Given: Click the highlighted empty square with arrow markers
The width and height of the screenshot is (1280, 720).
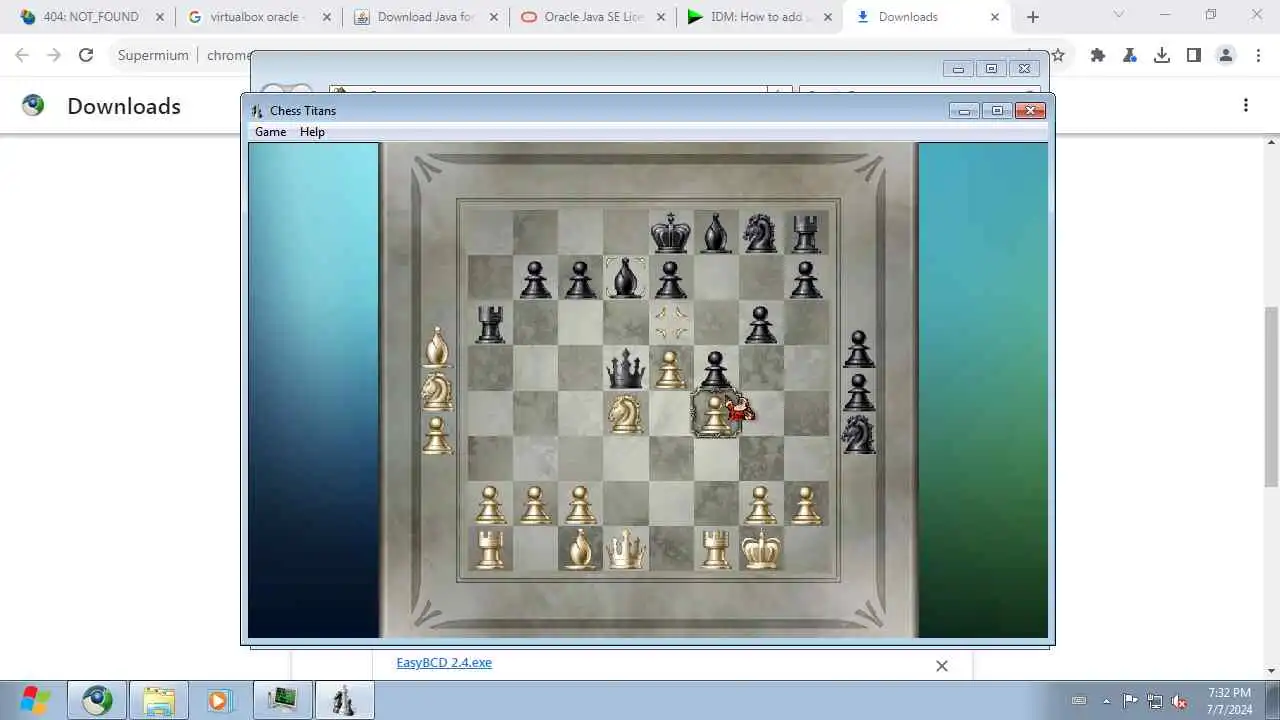Looking at the screenshot, I should coord(670,323).
